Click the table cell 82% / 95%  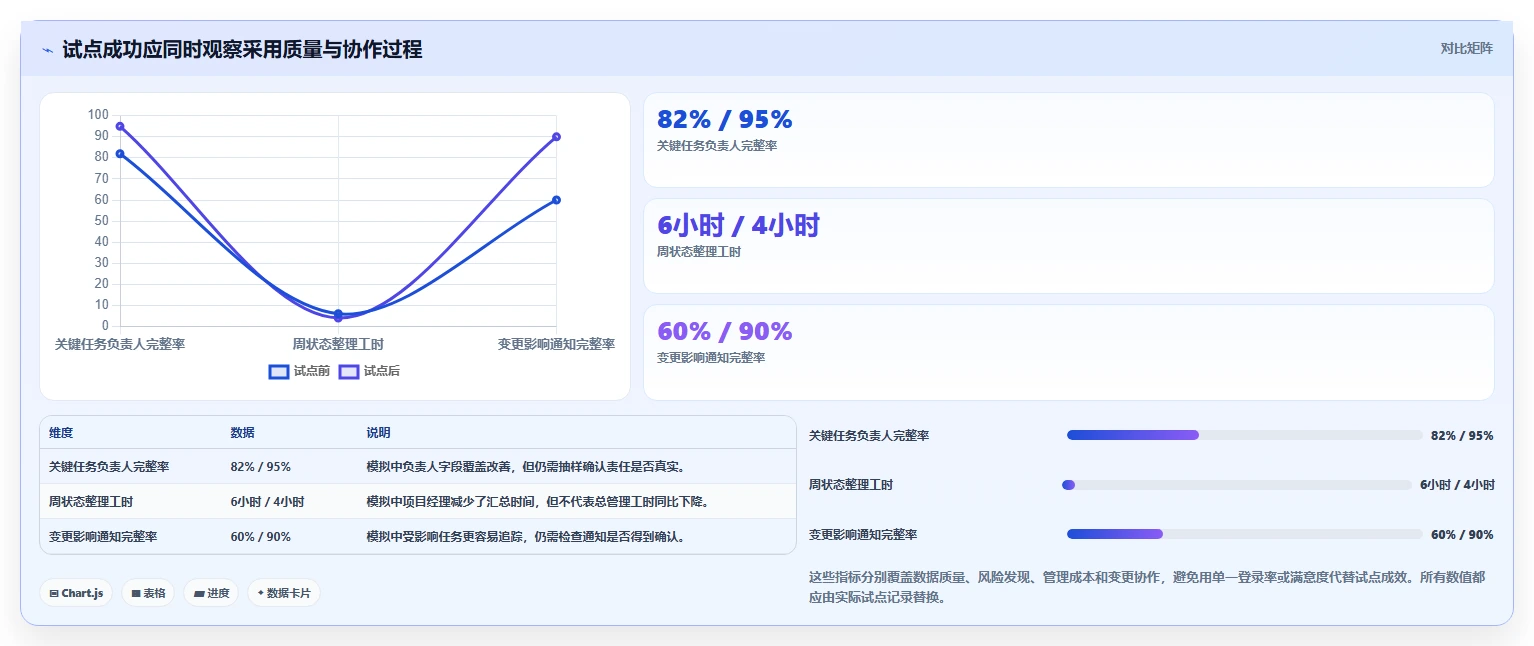tap(260, 467)
